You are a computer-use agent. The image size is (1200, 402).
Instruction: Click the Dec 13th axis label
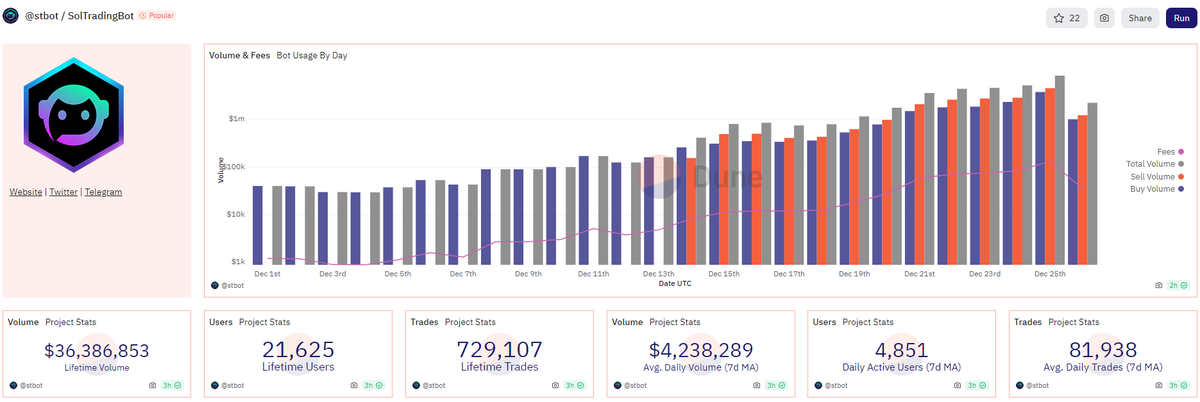(x=659, y=273)
